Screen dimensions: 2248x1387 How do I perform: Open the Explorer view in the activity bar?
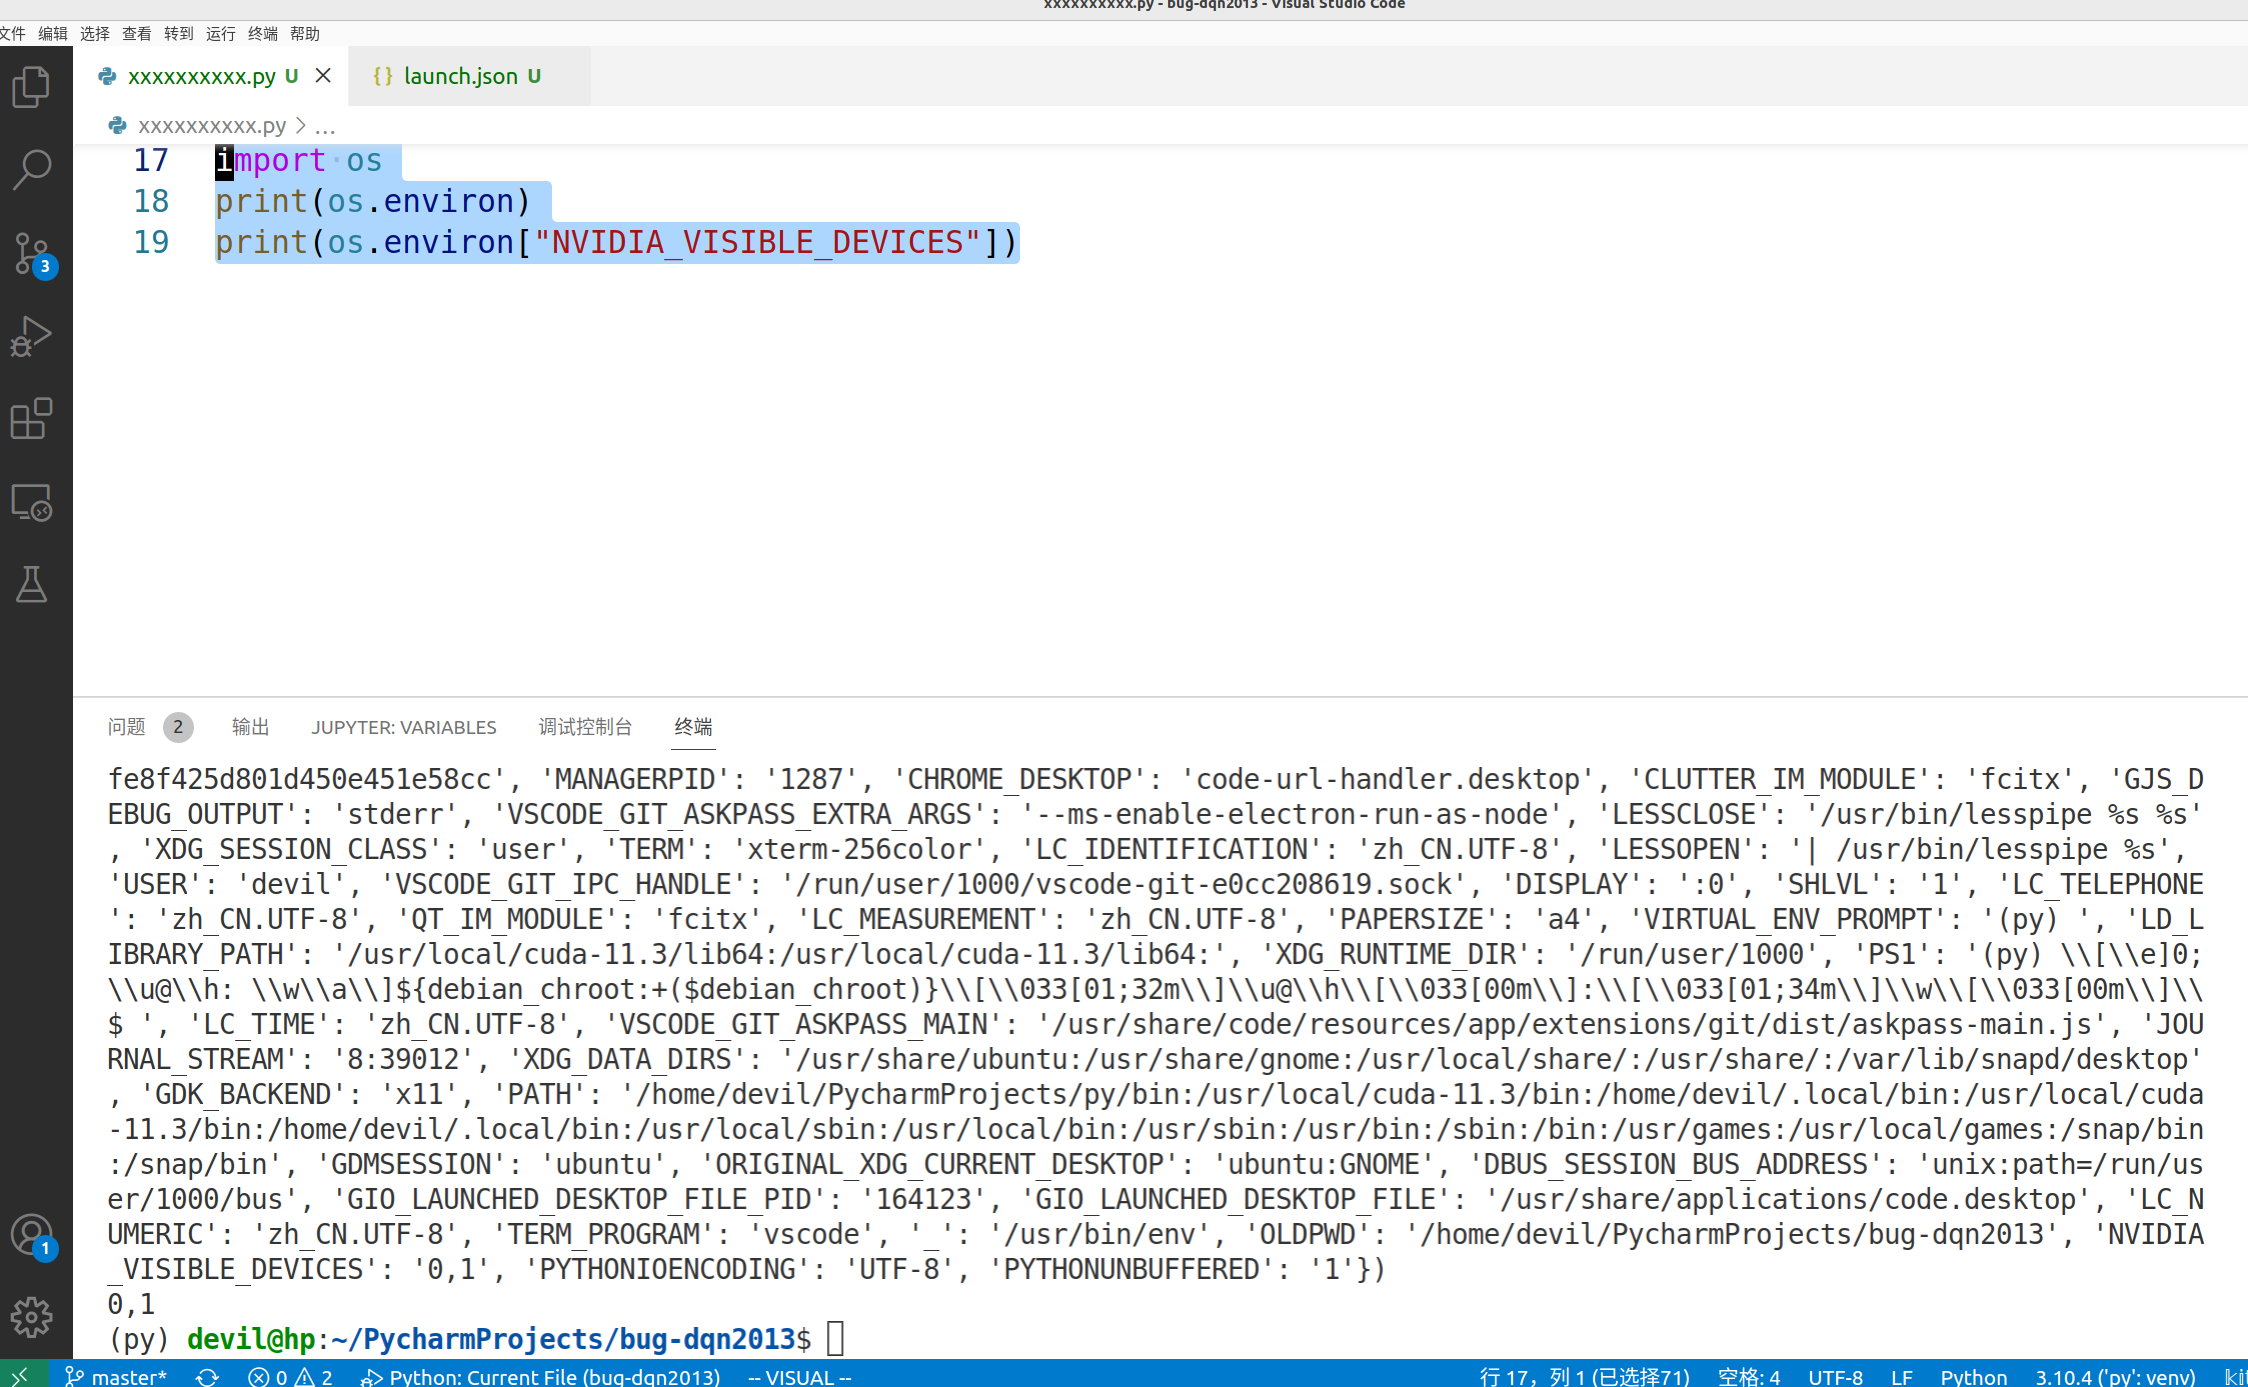(31, 86)
